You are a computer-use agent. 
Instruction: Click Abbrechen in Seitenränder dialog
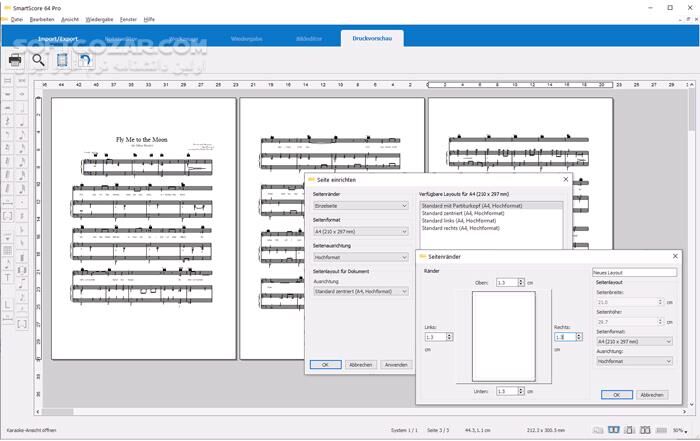[x=652, y=395]
